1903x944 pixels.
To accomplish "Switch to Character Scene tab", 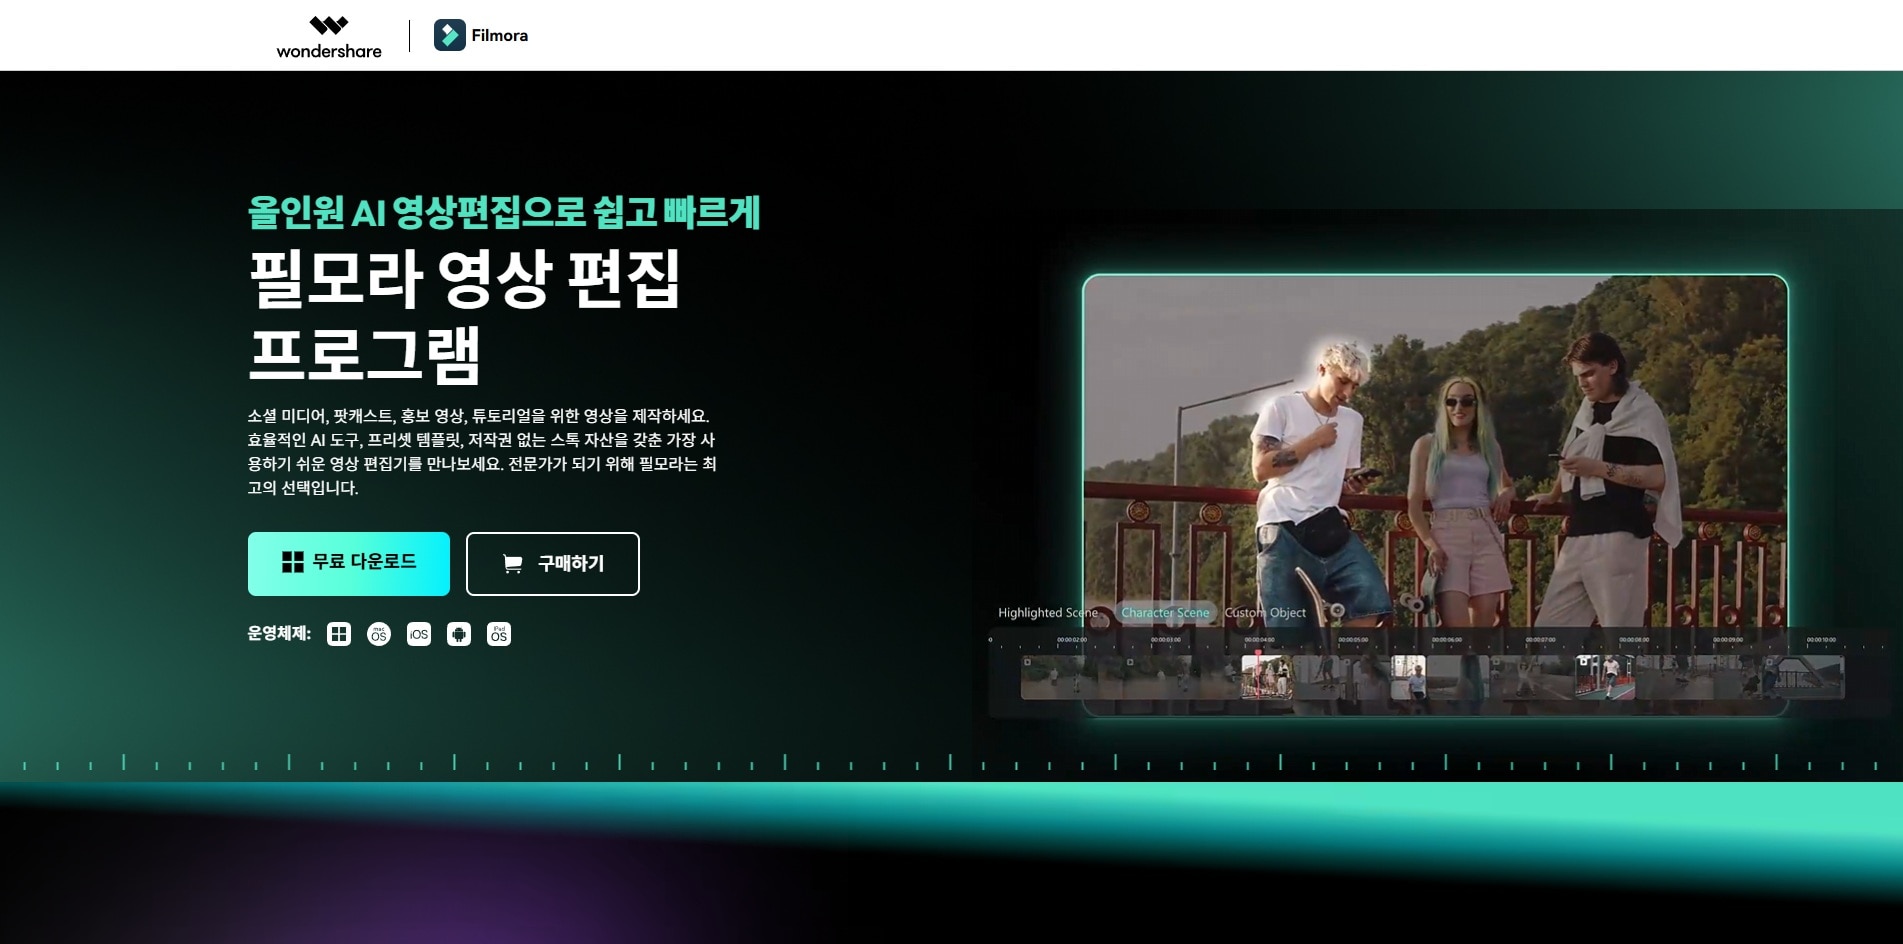I will pos(1165,613).
